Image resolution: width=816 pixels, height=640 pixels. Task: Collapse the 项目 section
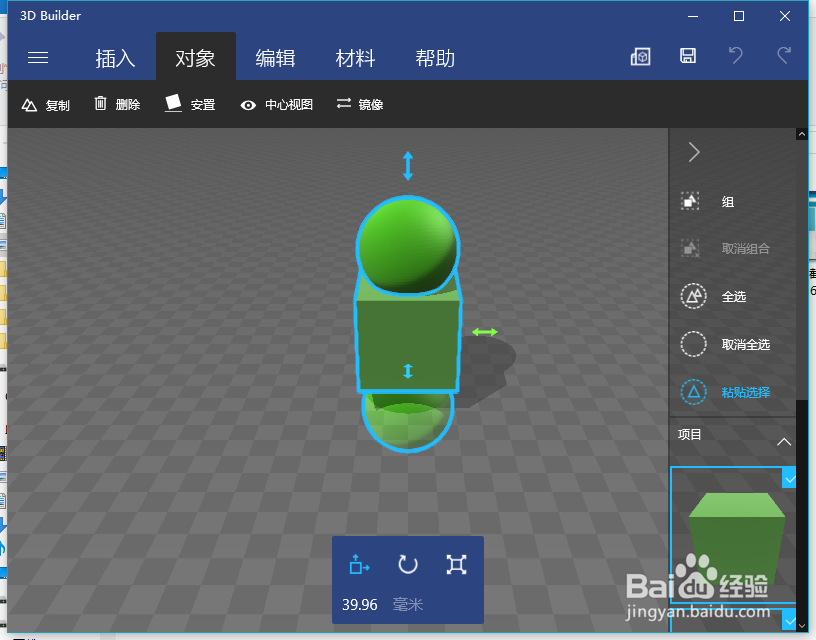[784, 442]
